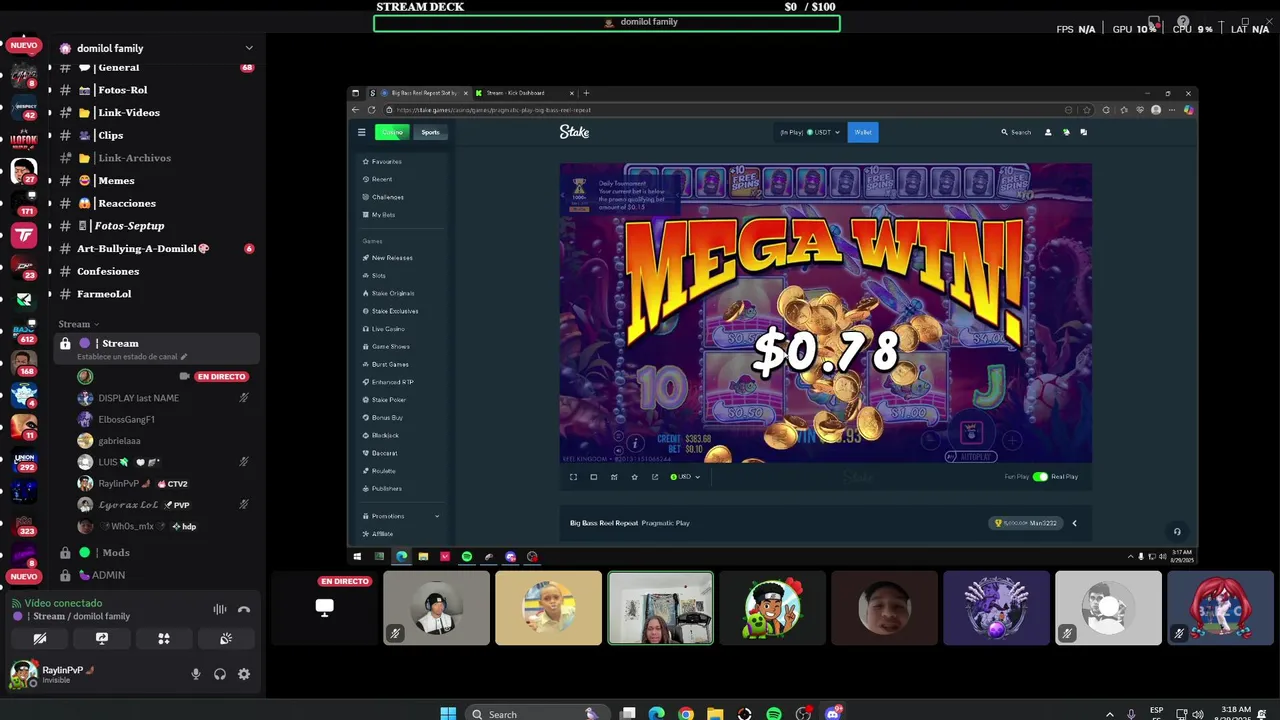
Task: Reload the Stake page
Action: [372, 110]
